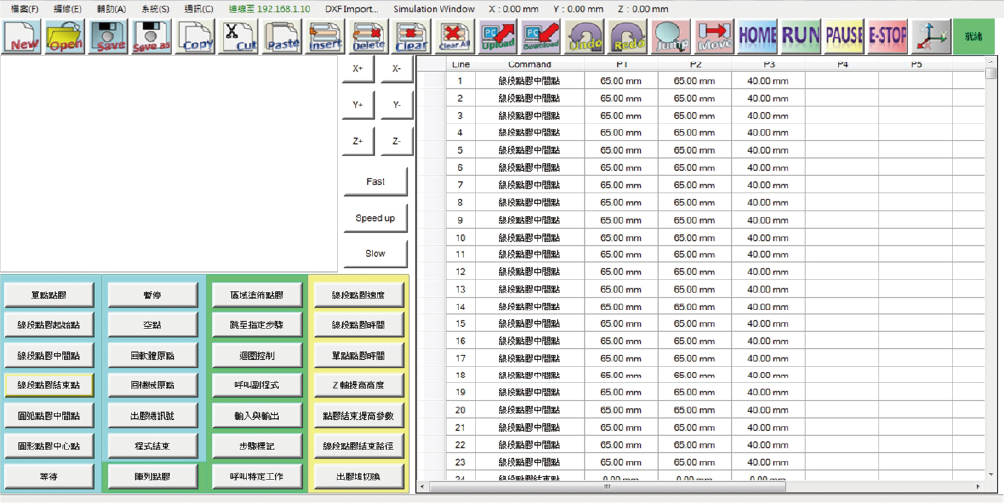This screenshot has height=503, width=1005.
Task: Click the Download from PC icon
Action: [x=542, y=37]
